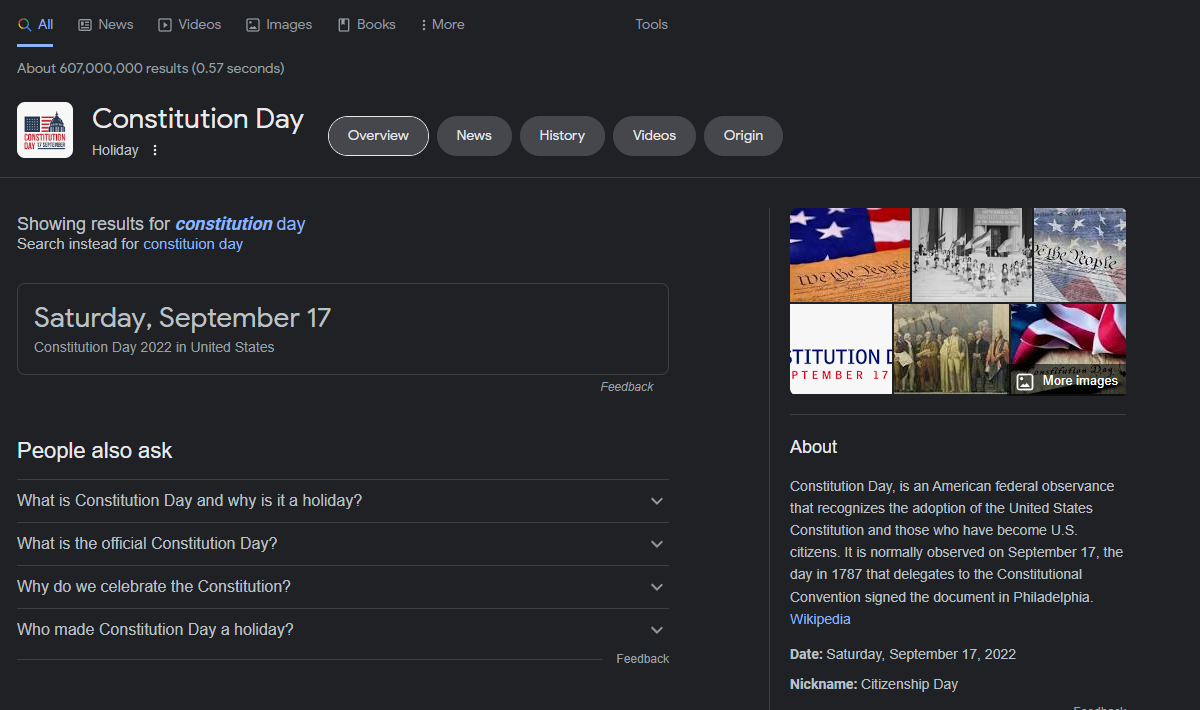1200x710 pixels.
Task: Click the book icon on Books tab
Action: pos(344,24)
